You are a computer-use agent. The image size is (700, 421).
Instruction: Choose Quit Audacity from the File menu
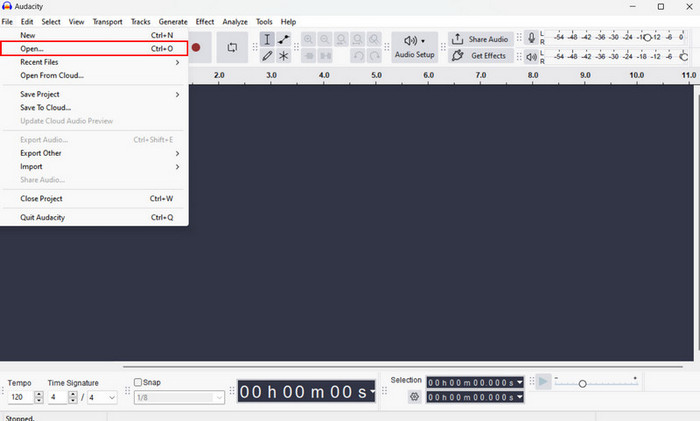tap(94, 217)
